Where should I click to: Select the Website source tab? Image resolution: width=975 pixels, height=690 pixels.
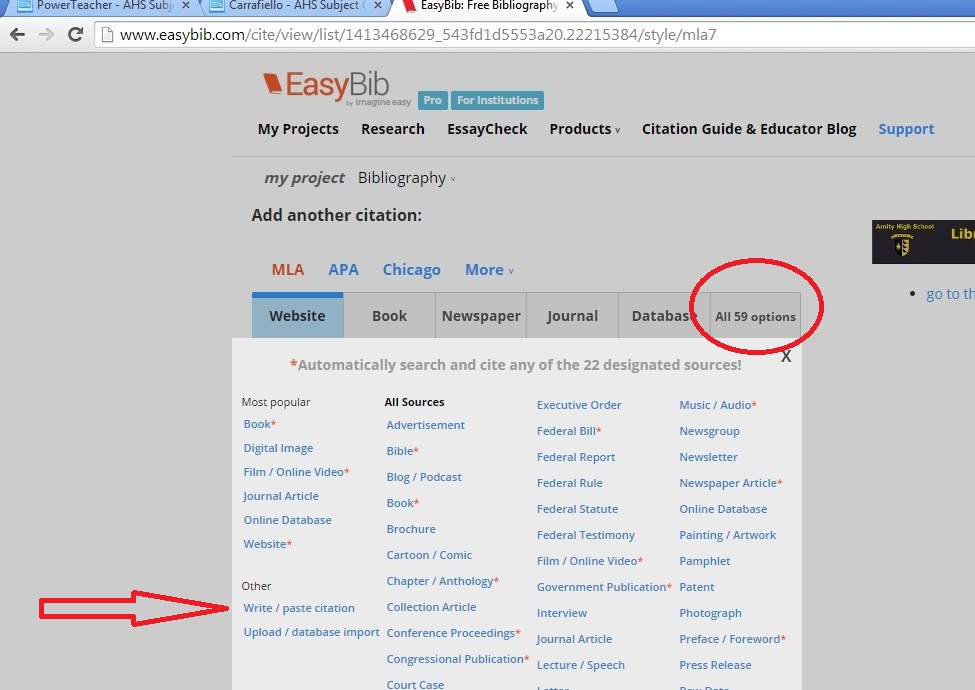coord(297,316)
